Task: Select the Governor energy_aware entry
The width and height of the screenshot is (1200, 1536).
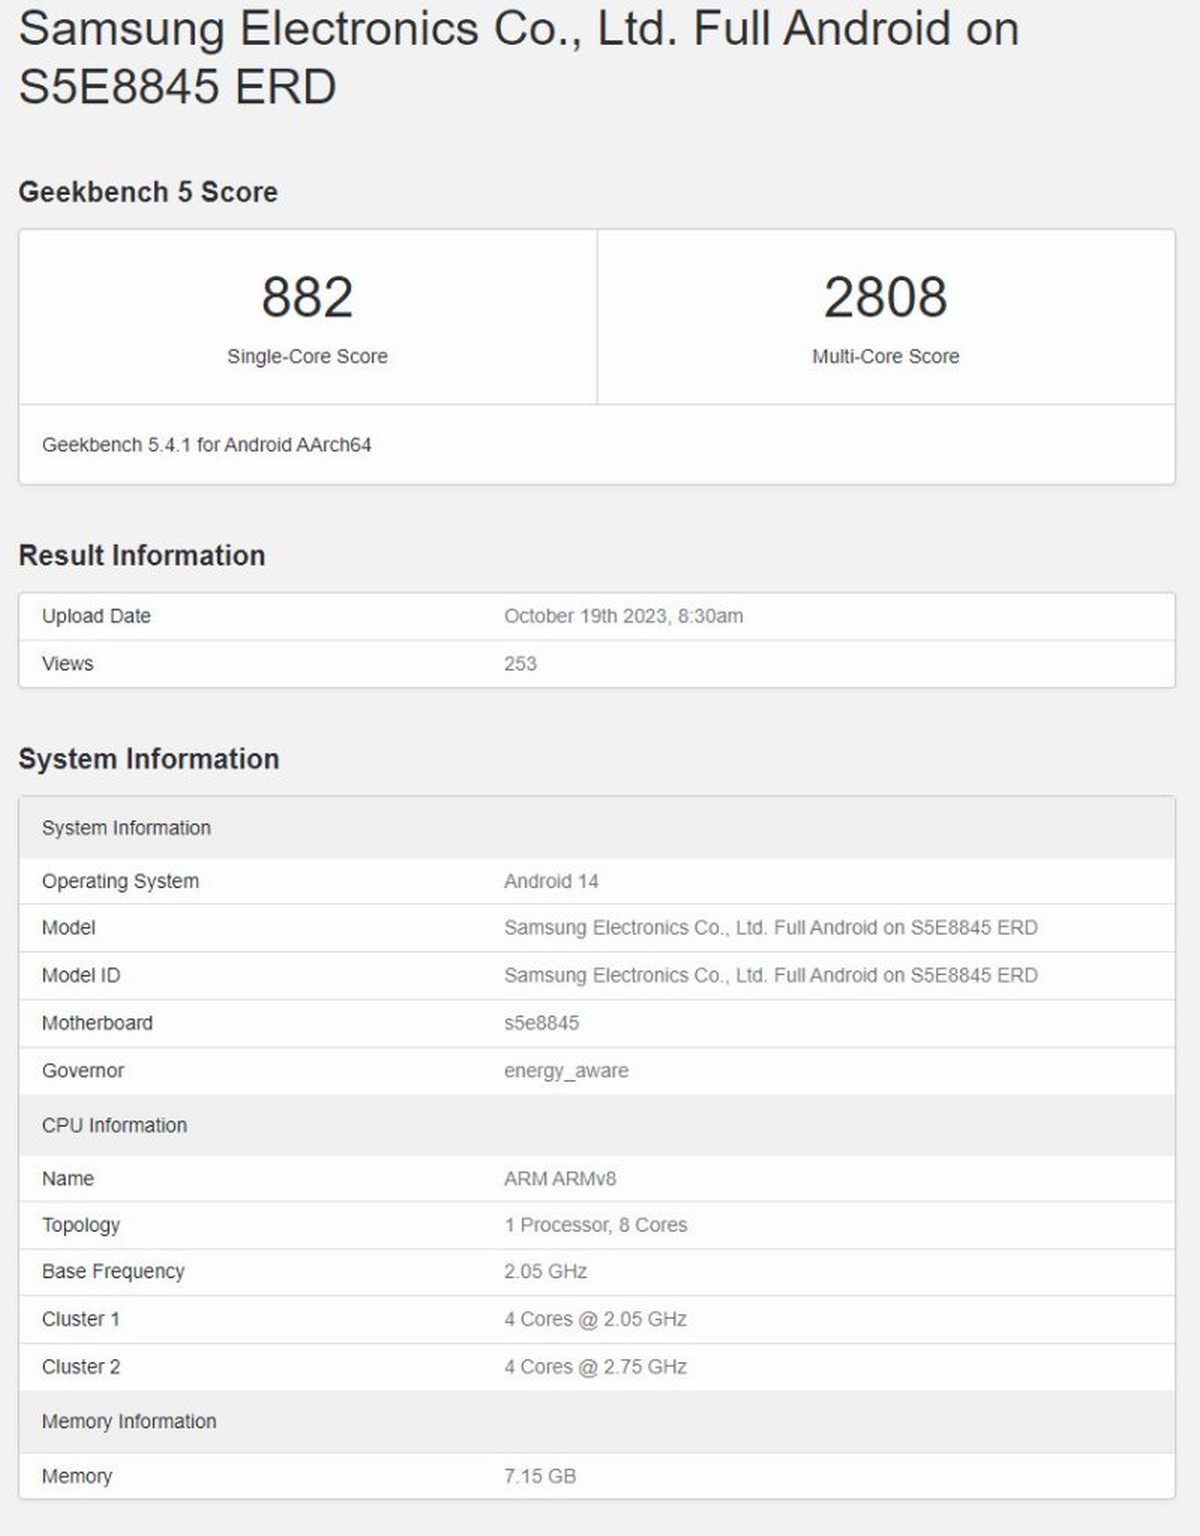Action: click(565, 1070)
